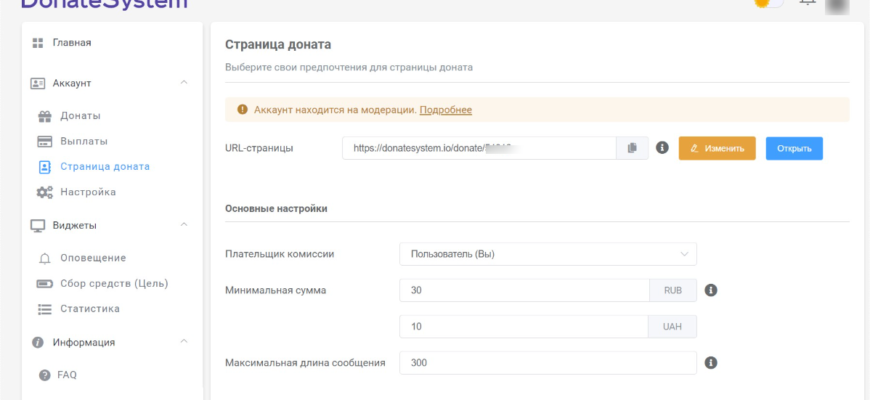Click the Донаты gift icon
Viewport: 870px width, 400px height.
(44, 117)
